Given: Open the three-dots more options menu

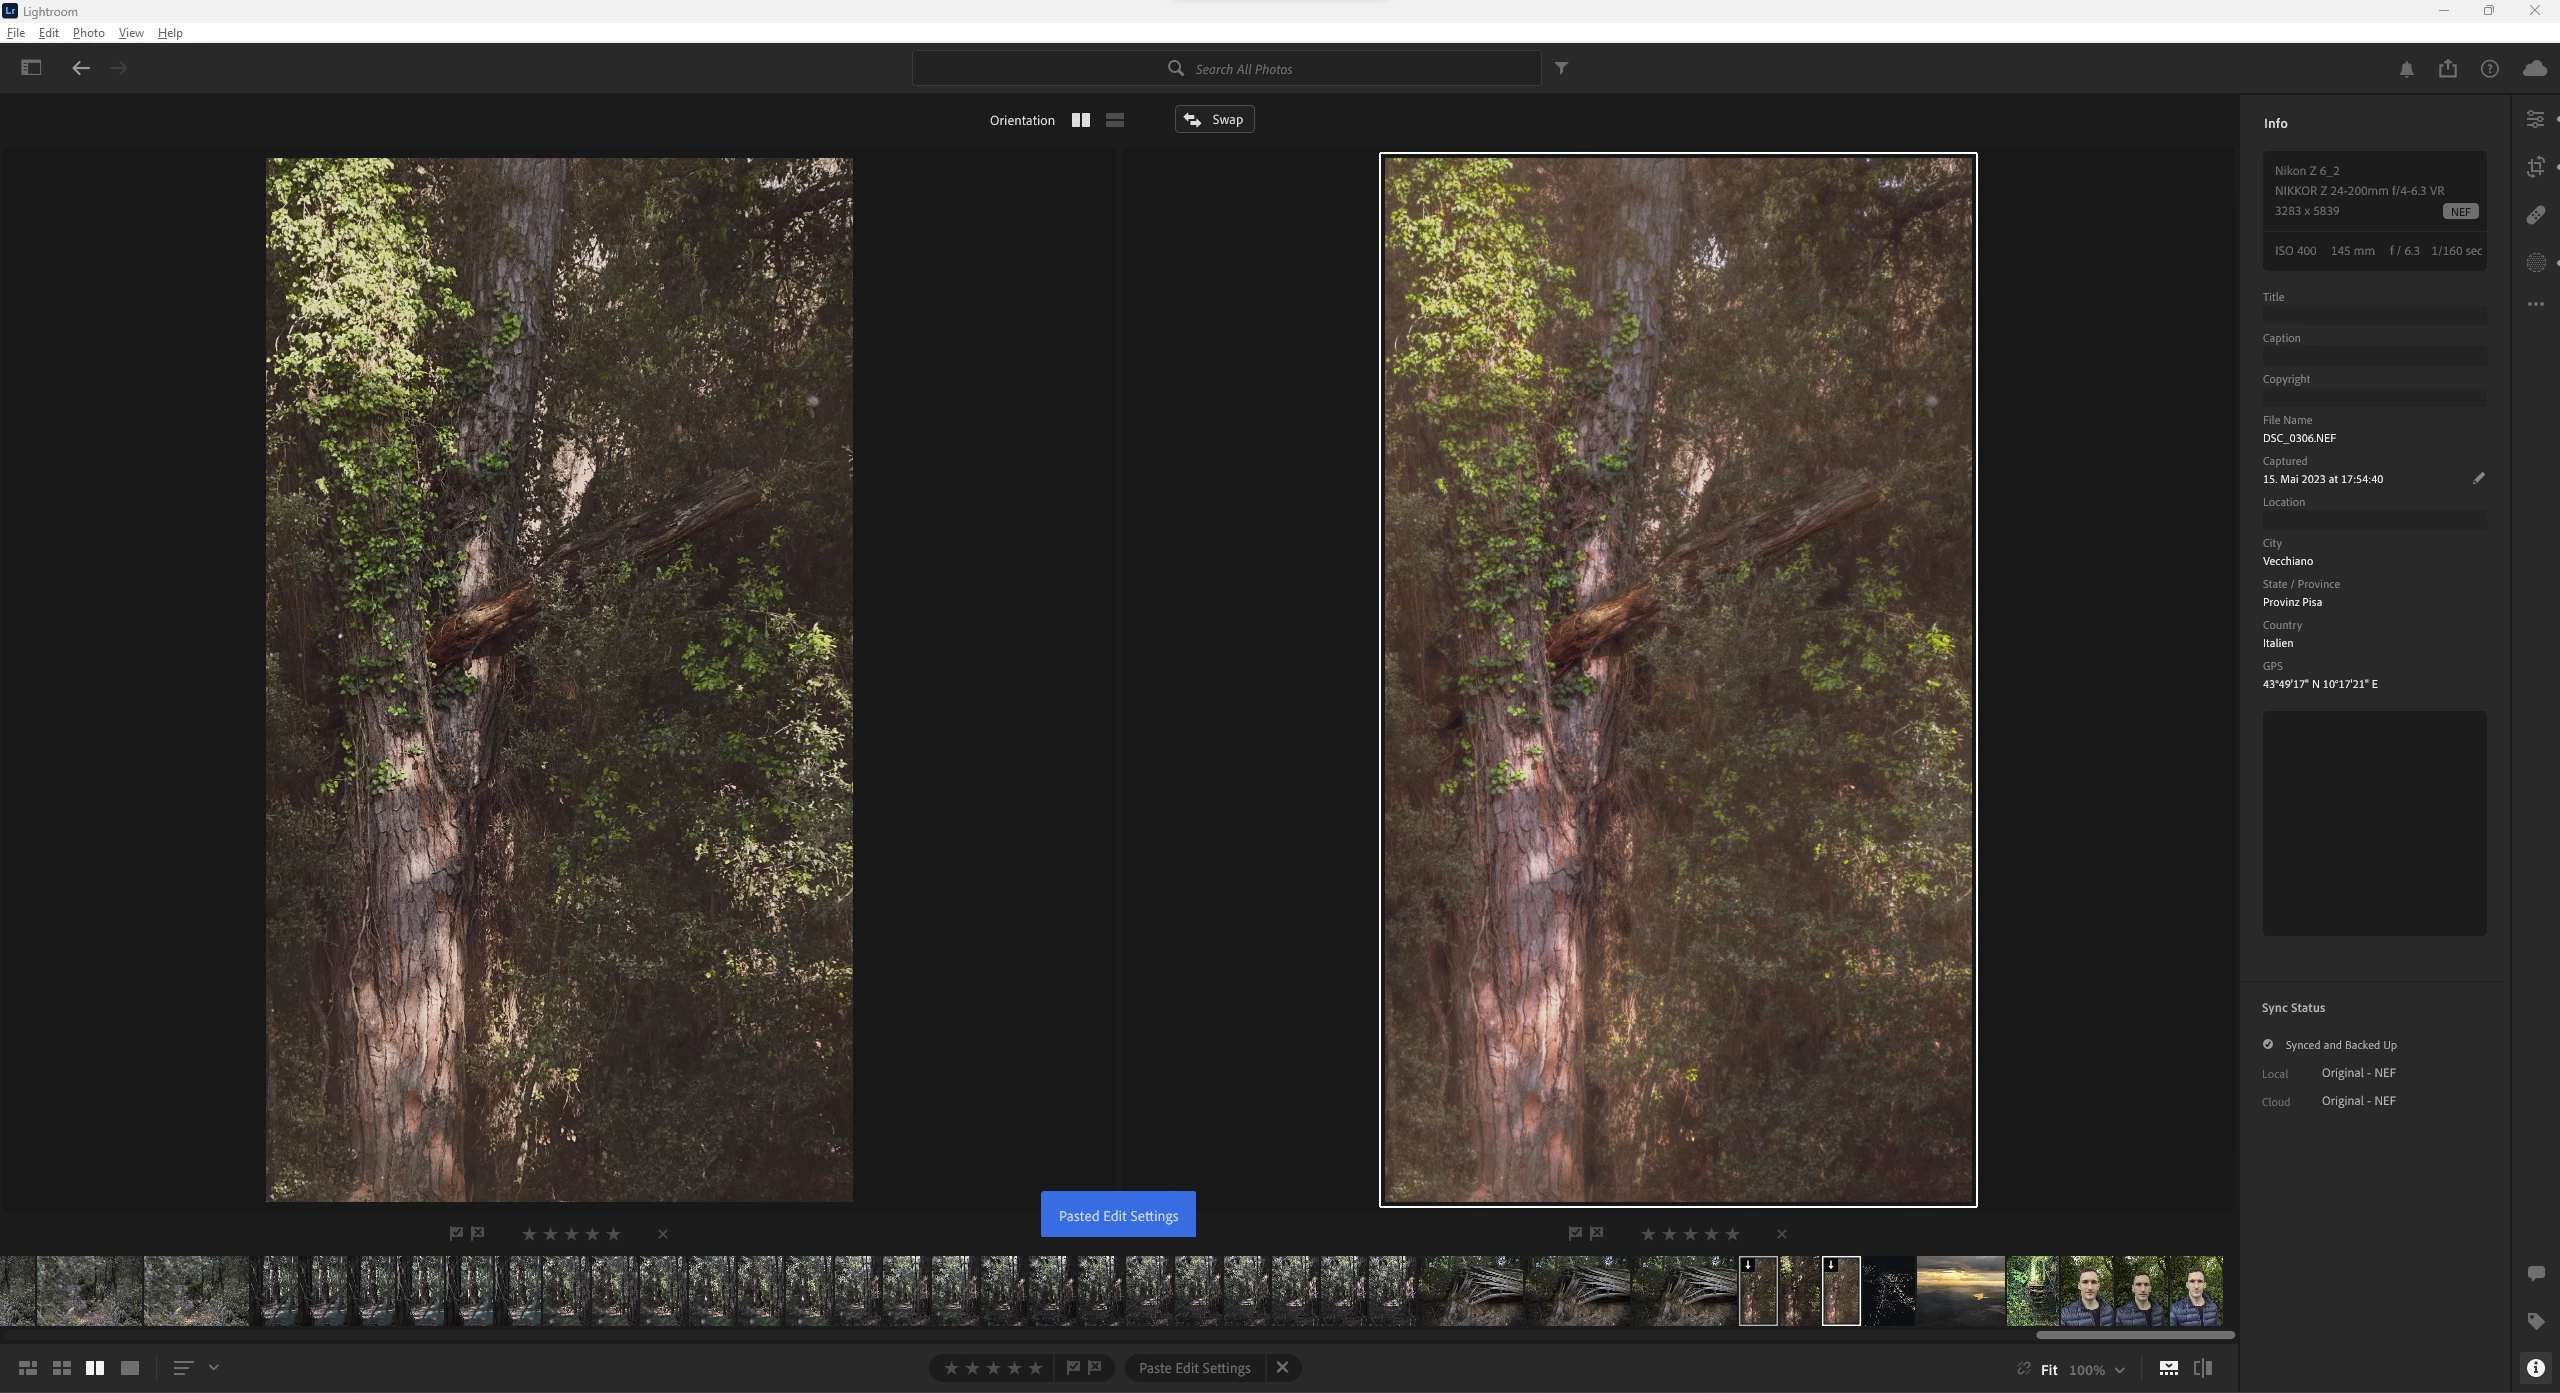Looking at the screenshot, I should click(x=2535, y=304).
